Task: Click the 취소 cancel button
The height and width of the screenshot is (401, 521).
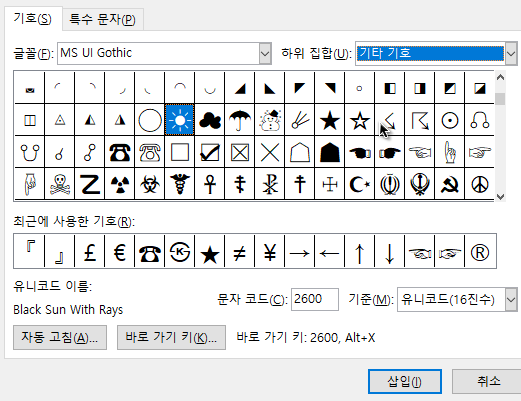Action: [488, 381]
